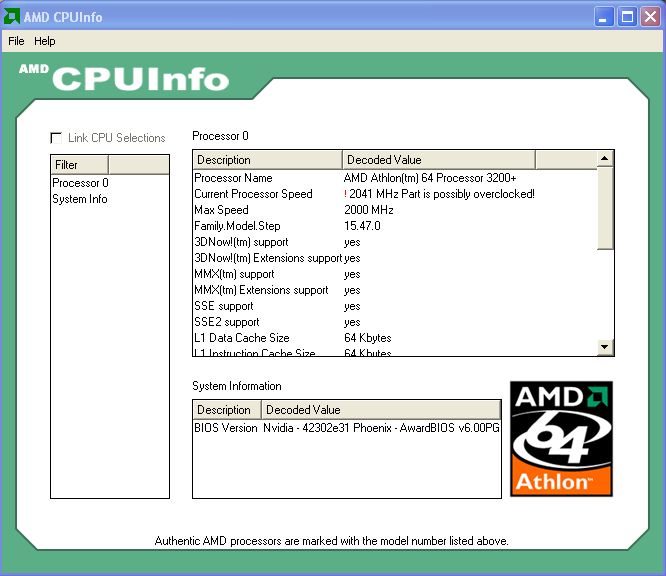This screenshot has height=576, width=666.
Task: Select the MMX(tm) Extensions support row
Action: (x=395, y=290)
